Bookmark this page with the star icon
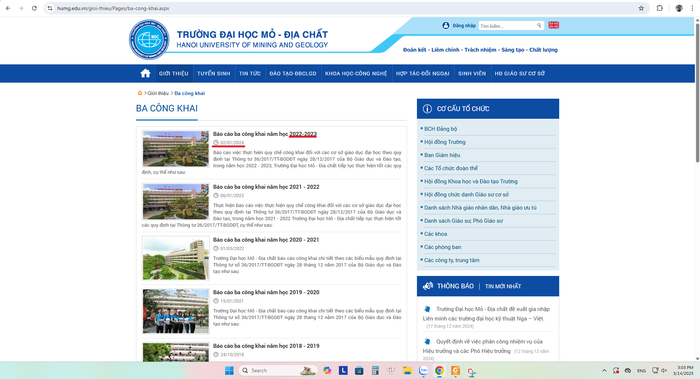700x379 pixels. (641, 8)
